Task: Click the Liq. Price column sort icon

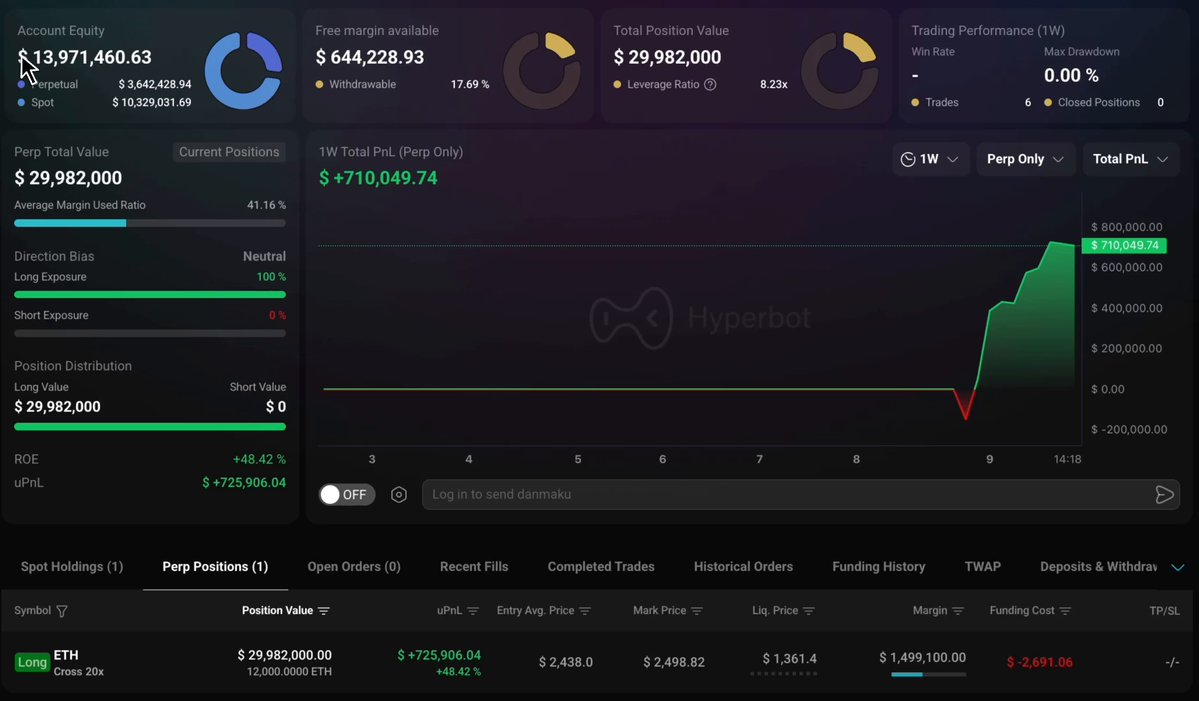Action: point(808,611)
